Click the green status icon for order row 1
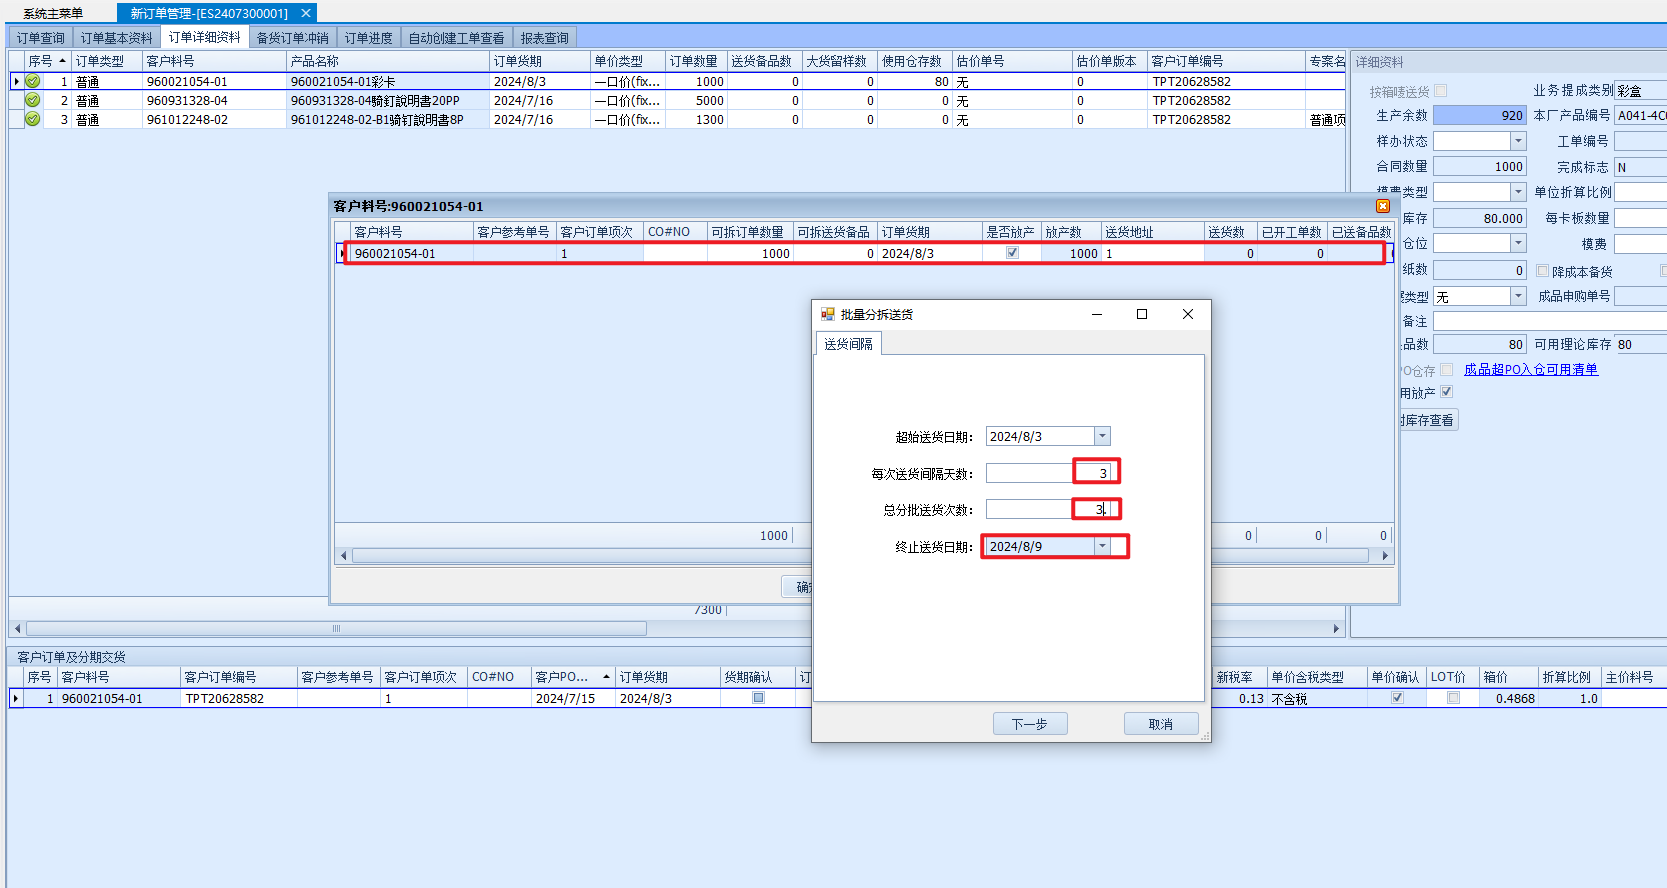1667x888 pixels. point(33,81)
